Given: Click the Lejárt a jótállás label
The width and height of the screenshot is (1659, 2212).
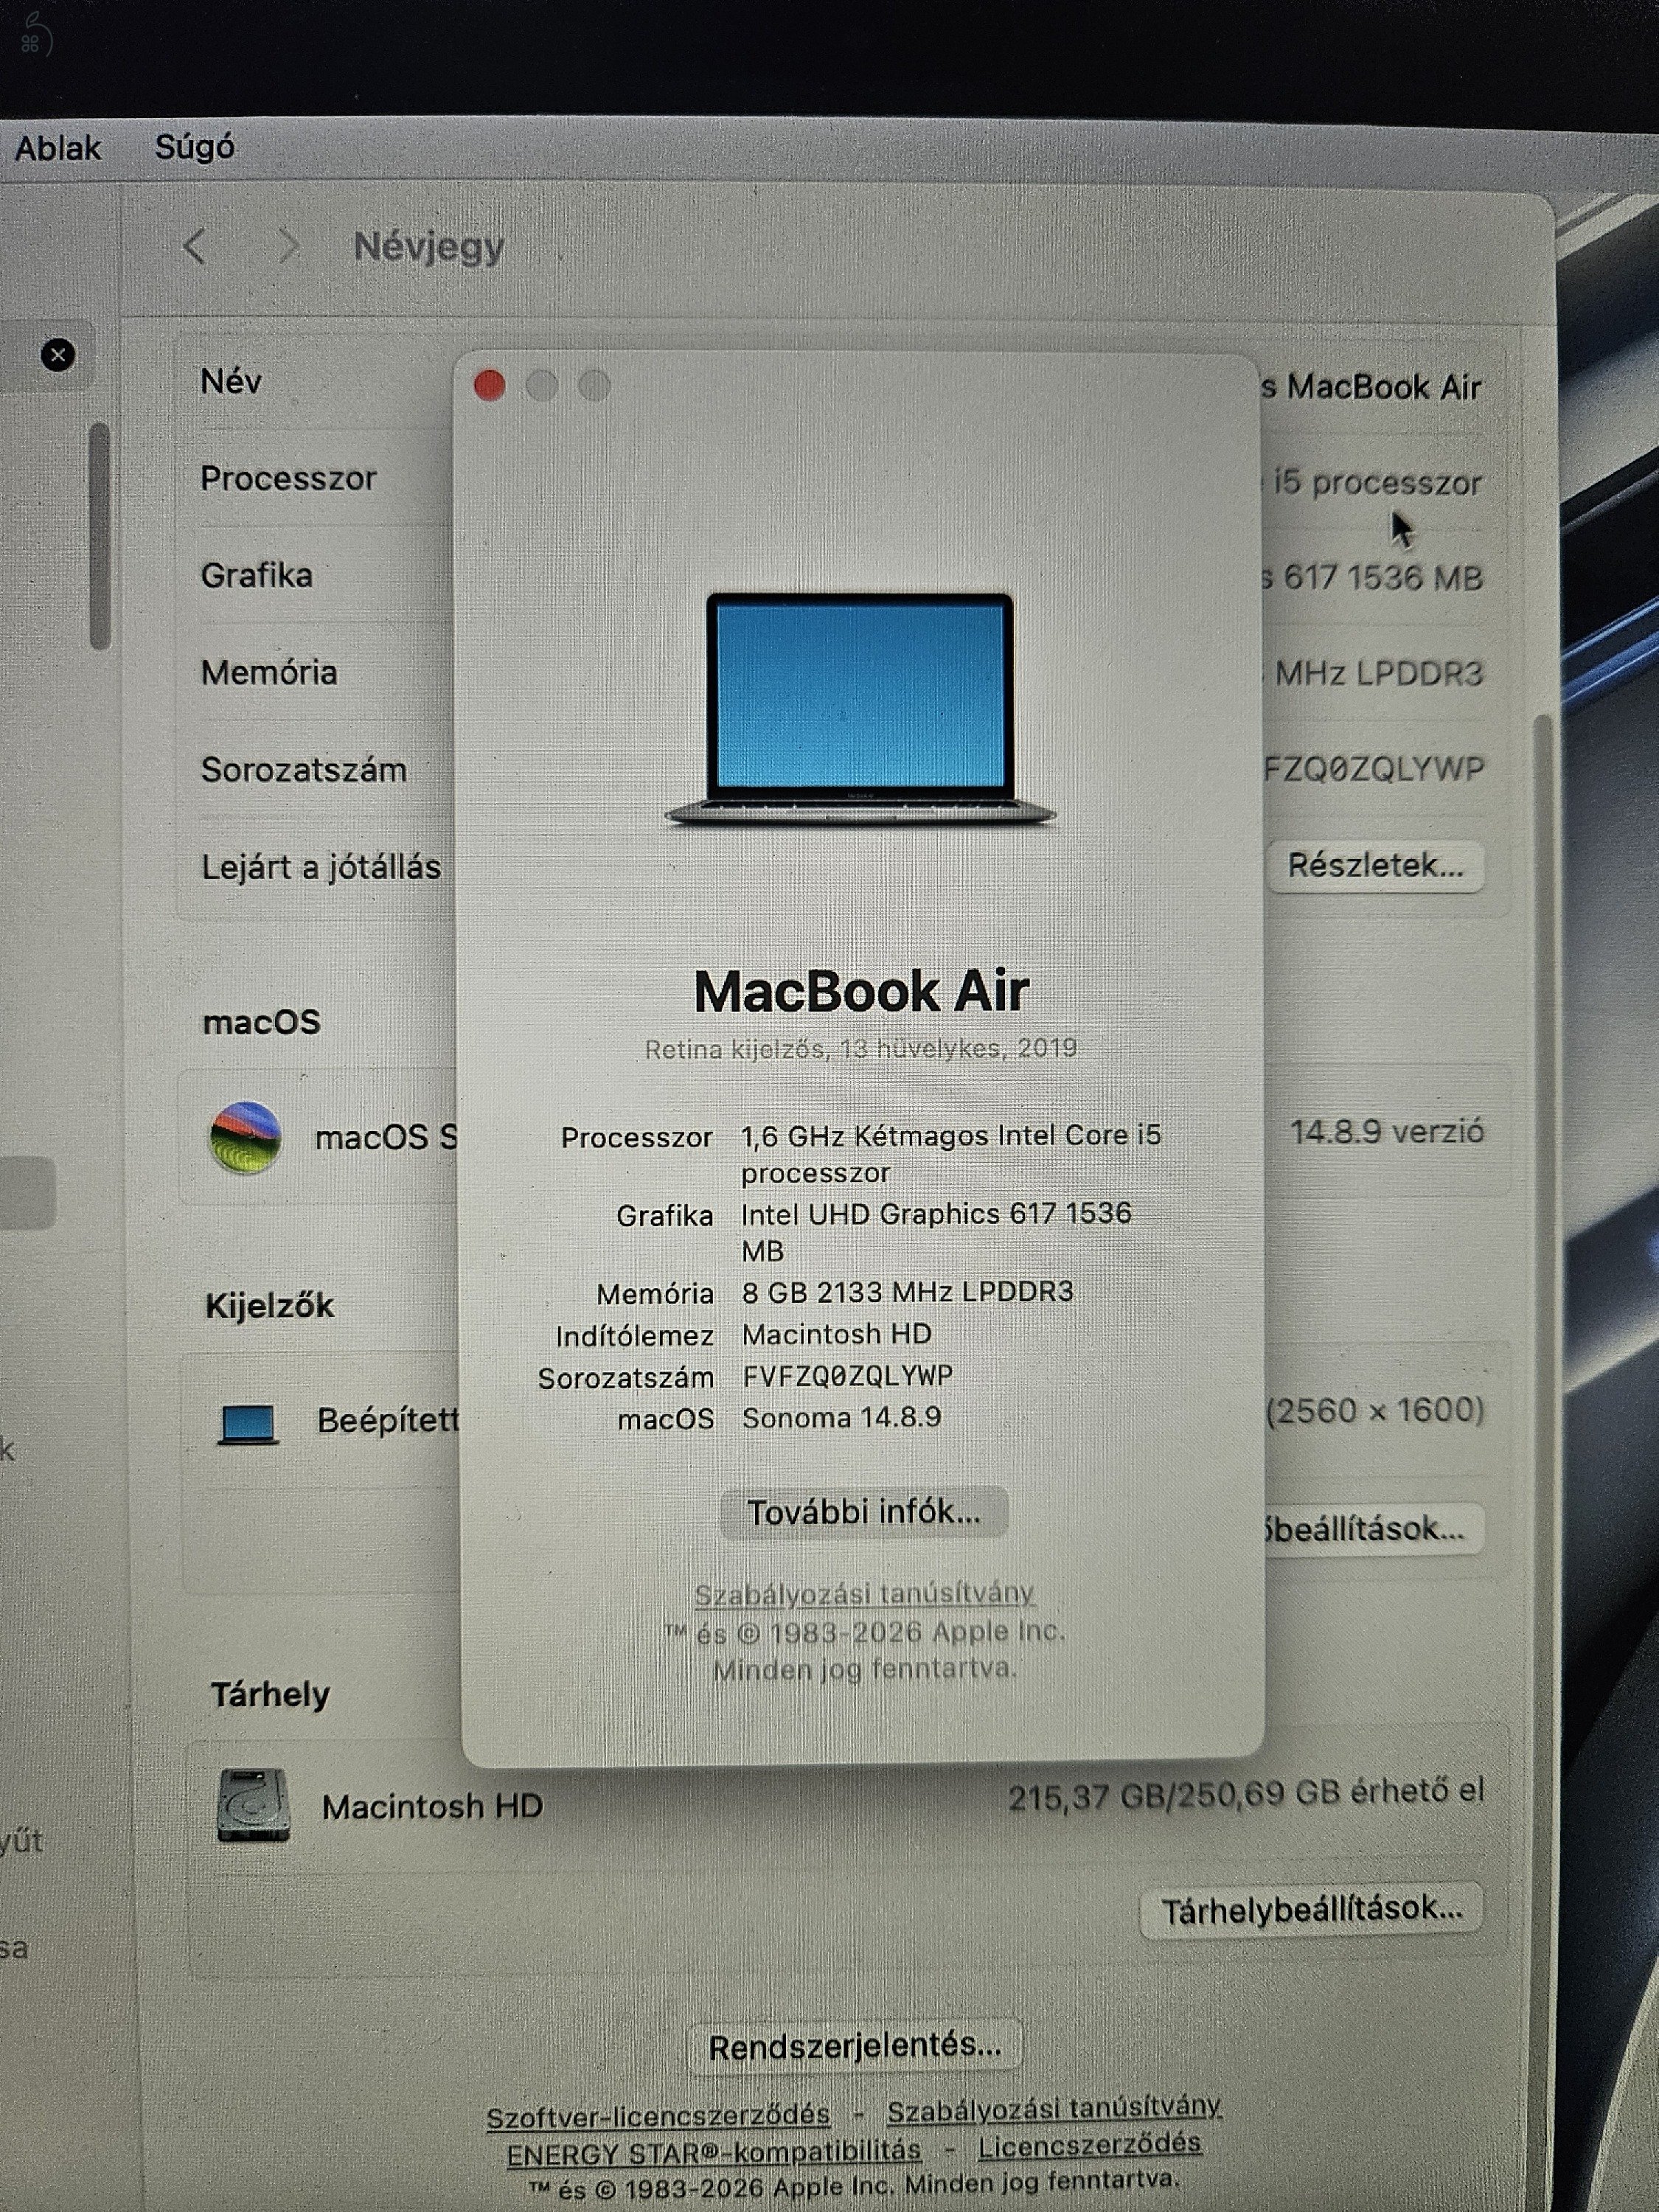Looking at the screenshot, I should [321, 867].
